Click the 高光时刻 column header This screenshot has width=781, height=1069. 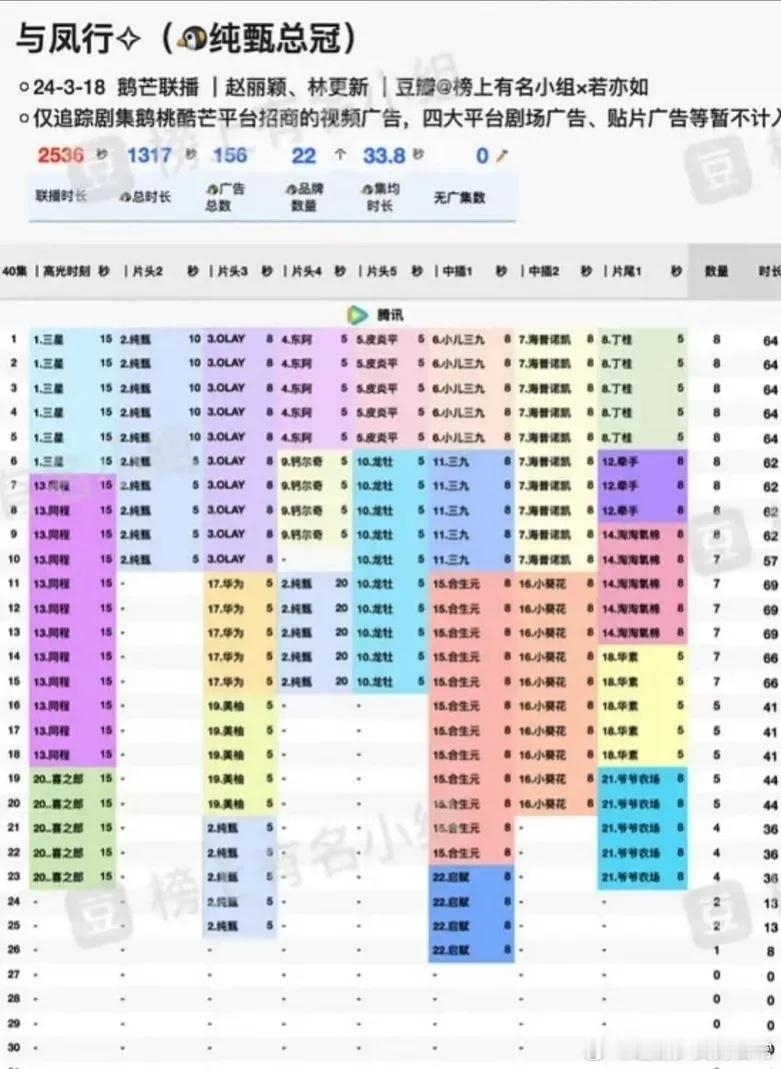pyautogui.click(x=66, y=271)
